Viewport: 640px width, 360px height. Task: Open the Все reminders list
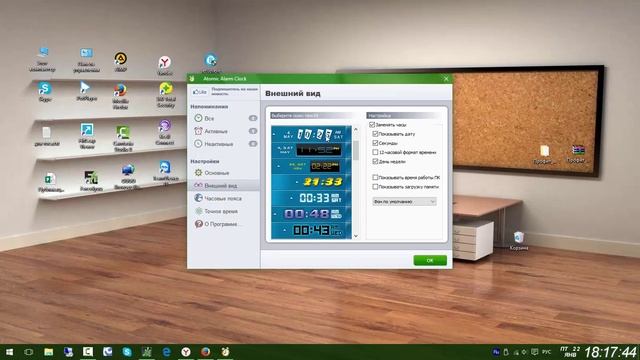[x=223, y=118]
